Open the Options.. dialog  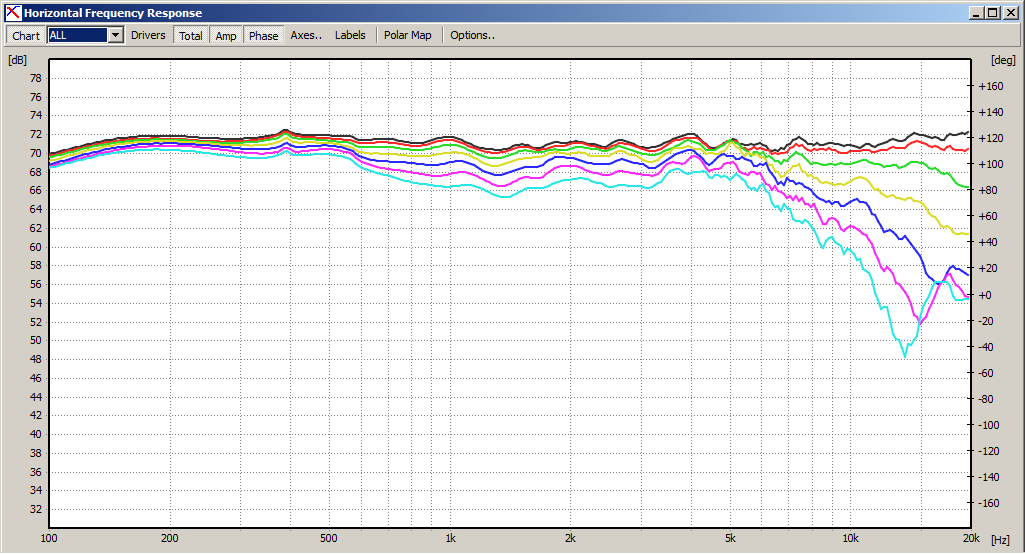[472, 35]
